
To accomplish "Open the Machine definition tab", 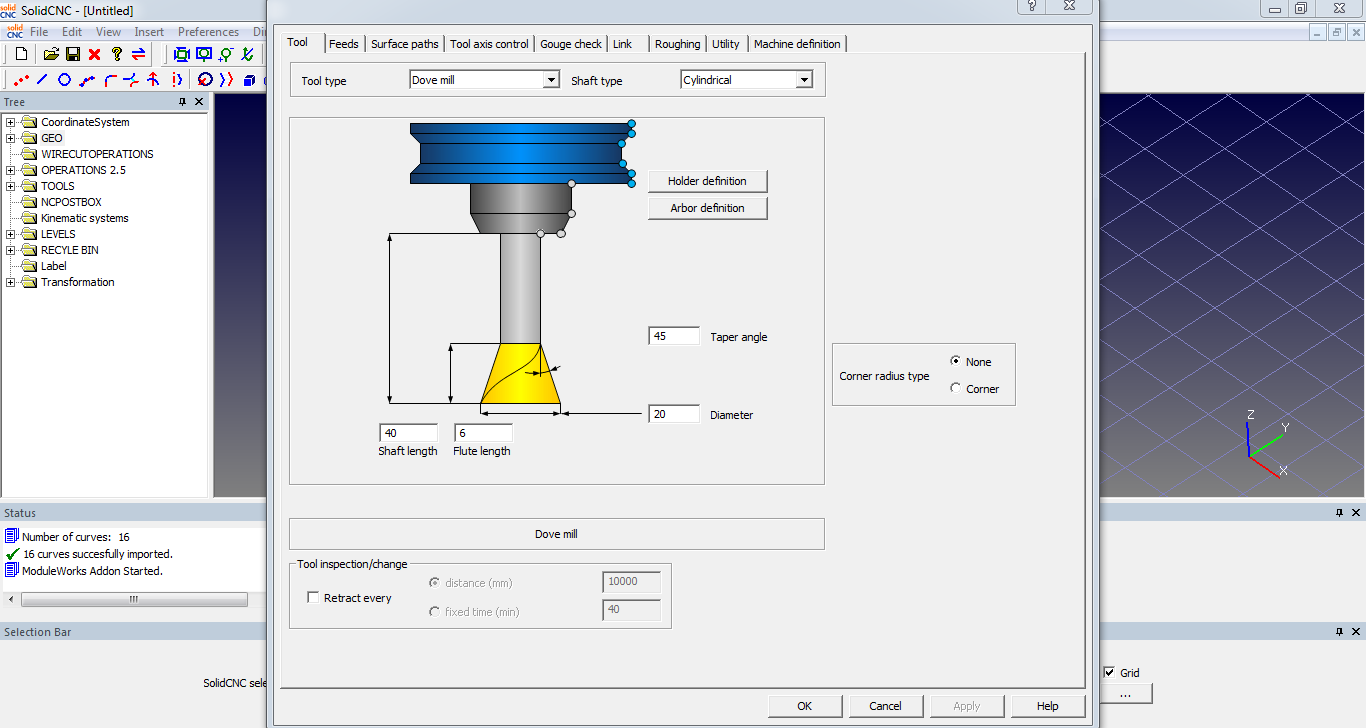I will 797,44.
